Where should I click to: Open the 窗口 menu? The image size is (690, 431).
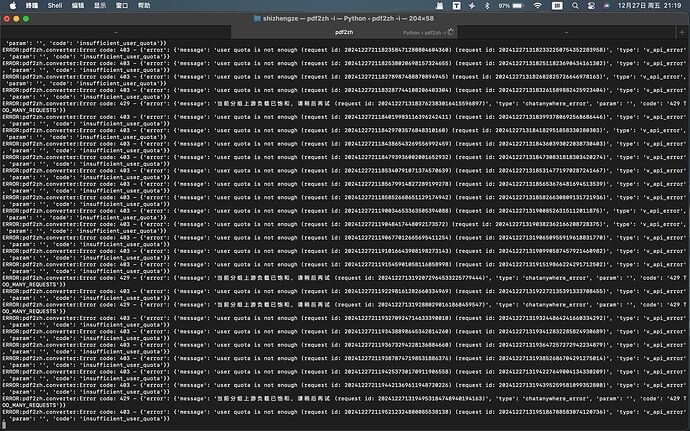[x=122, y=5]
